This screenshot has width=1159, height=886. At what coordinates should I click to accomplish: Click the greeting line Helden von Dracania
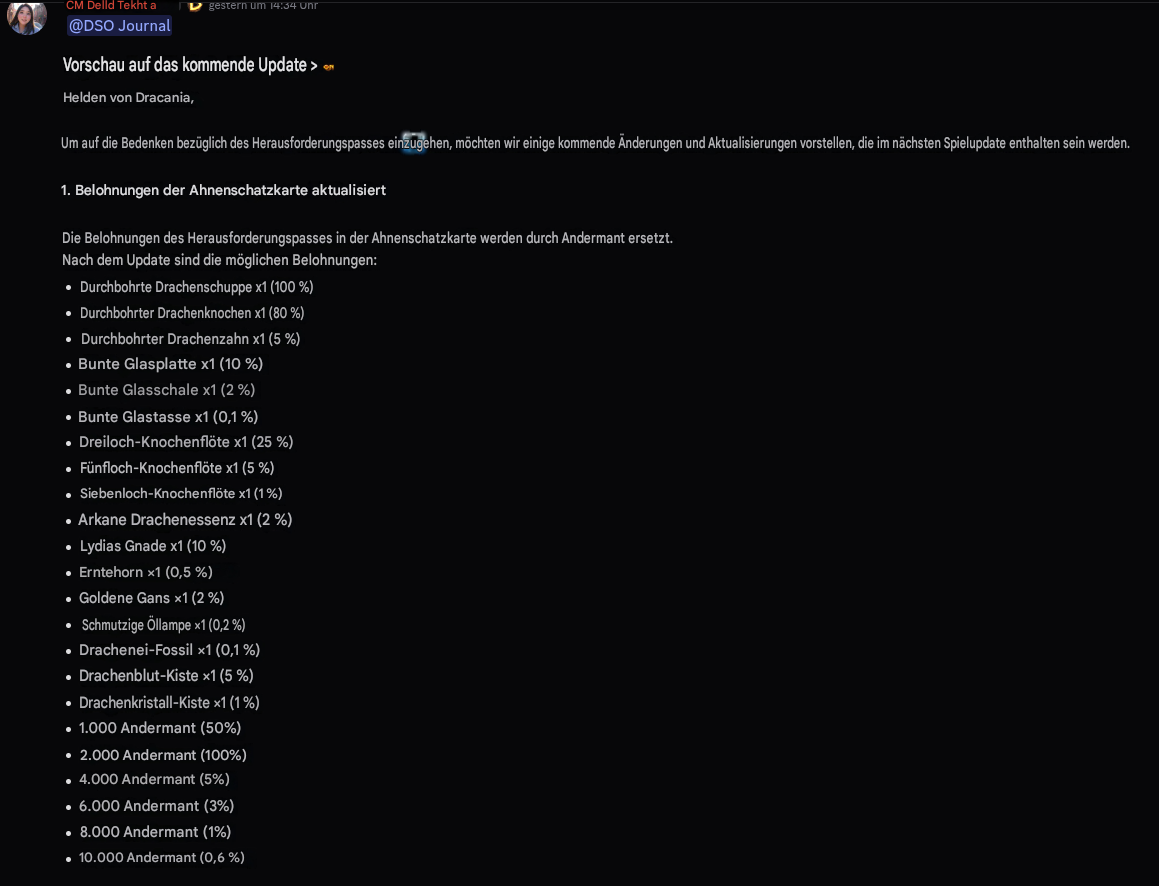pyautogui.click(x=129, y=98)
